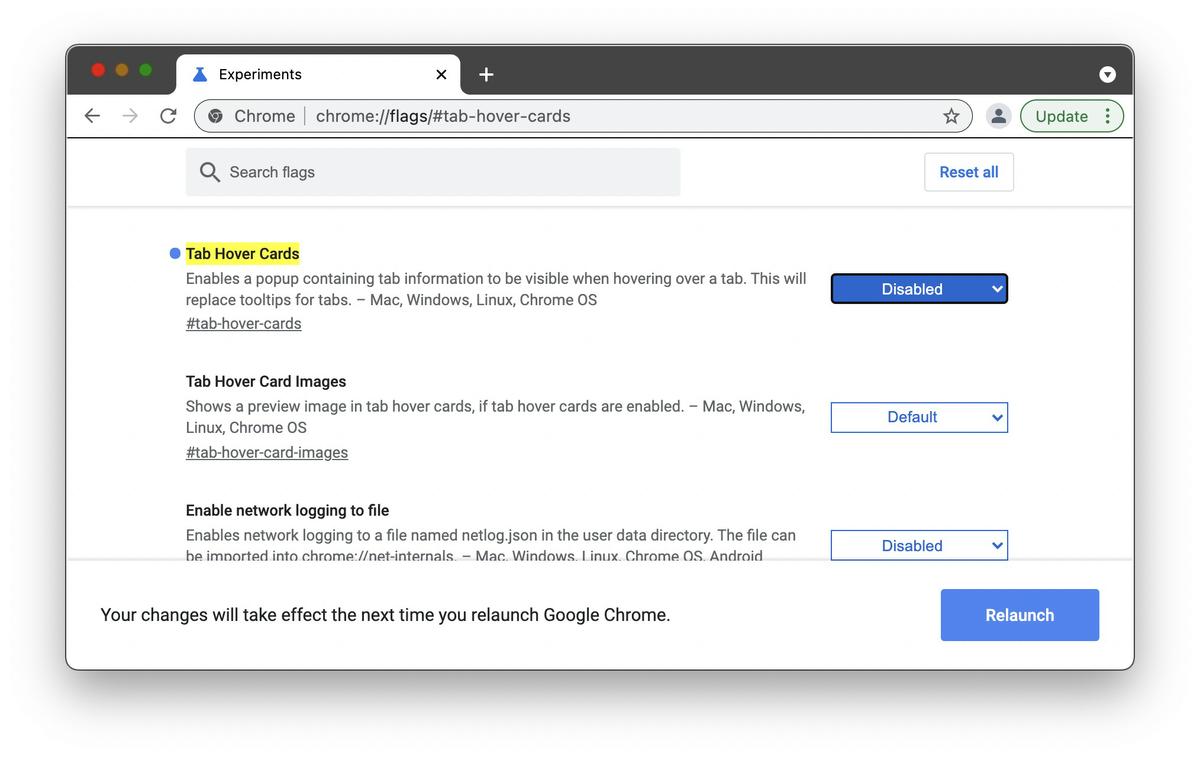This screenshot has height=757, width=1200.
Task: Open the network logging to file dropdown
Action: (x=918, y=545)
